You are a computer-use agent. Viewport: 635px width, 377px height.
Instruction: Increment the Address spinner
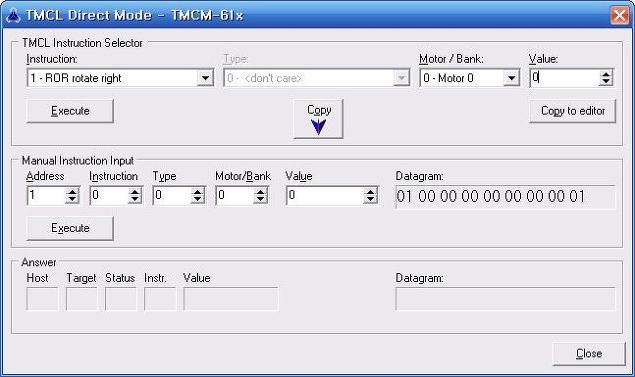coord(72,192)
